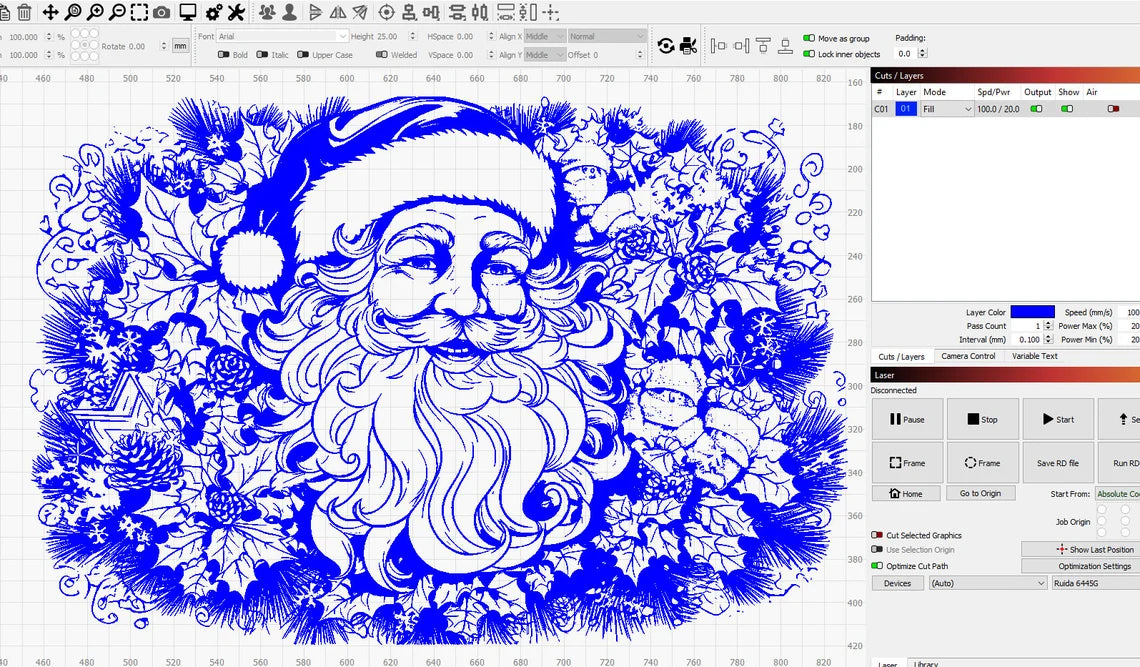Open the Fill mode dropdown for layer C01
Screen dimensions: 1140x667
(946, 109)
